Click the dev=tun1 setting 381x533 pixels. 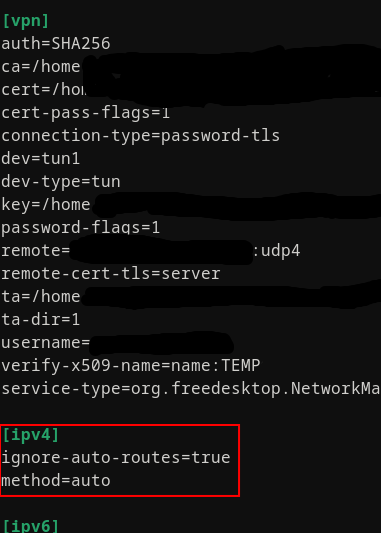tap(41, 159)
